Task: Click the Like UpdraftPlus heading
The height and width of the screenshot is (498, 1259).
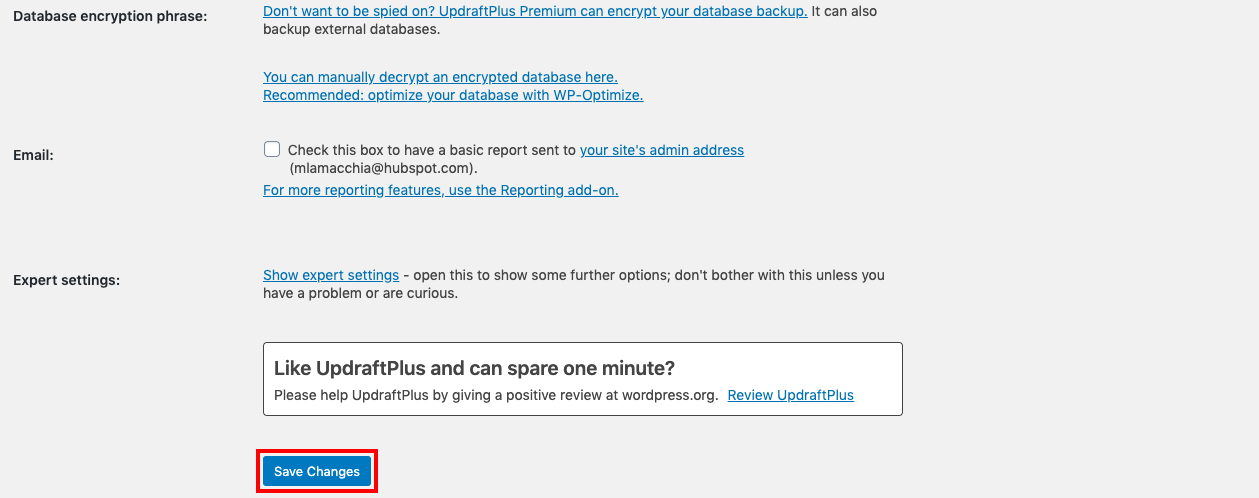Action: [x=474, y=368]
